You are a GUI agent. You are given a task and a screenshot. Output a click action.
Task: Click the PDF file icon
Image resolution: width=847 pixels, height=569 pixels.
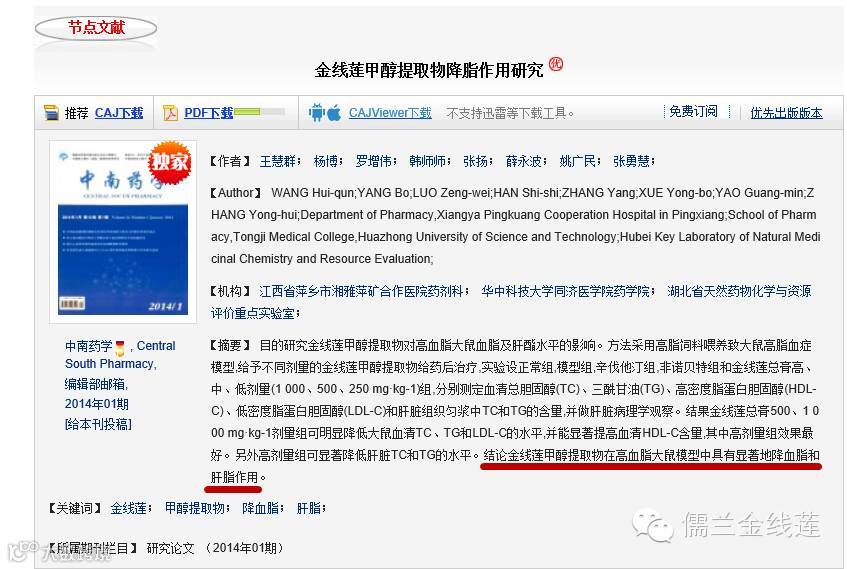[170, 112]
